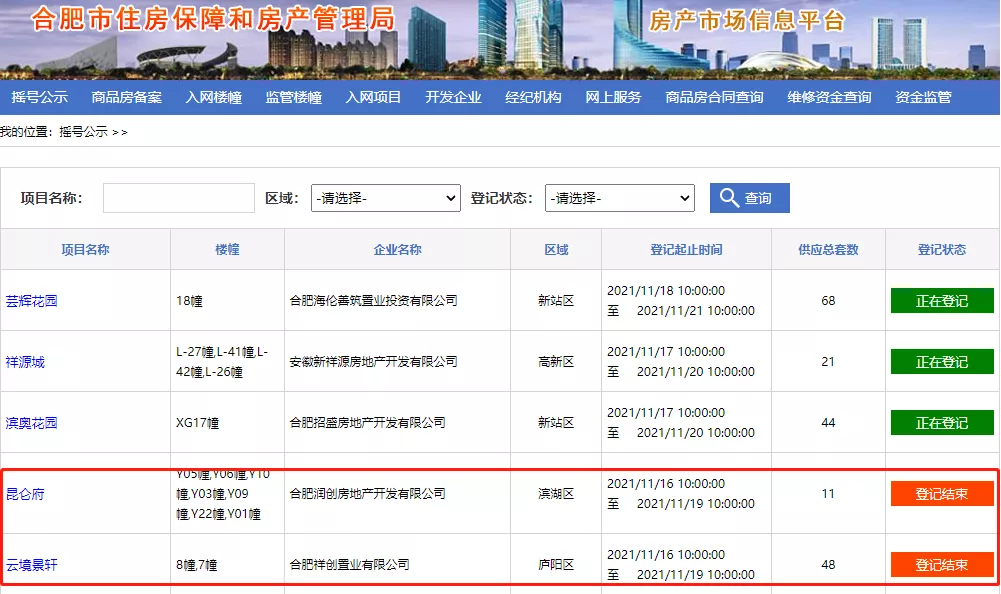The height and width of the screenshot is (594, 1001).
Task: Expand the 区域 dropdown
Action: click(386, 198)
